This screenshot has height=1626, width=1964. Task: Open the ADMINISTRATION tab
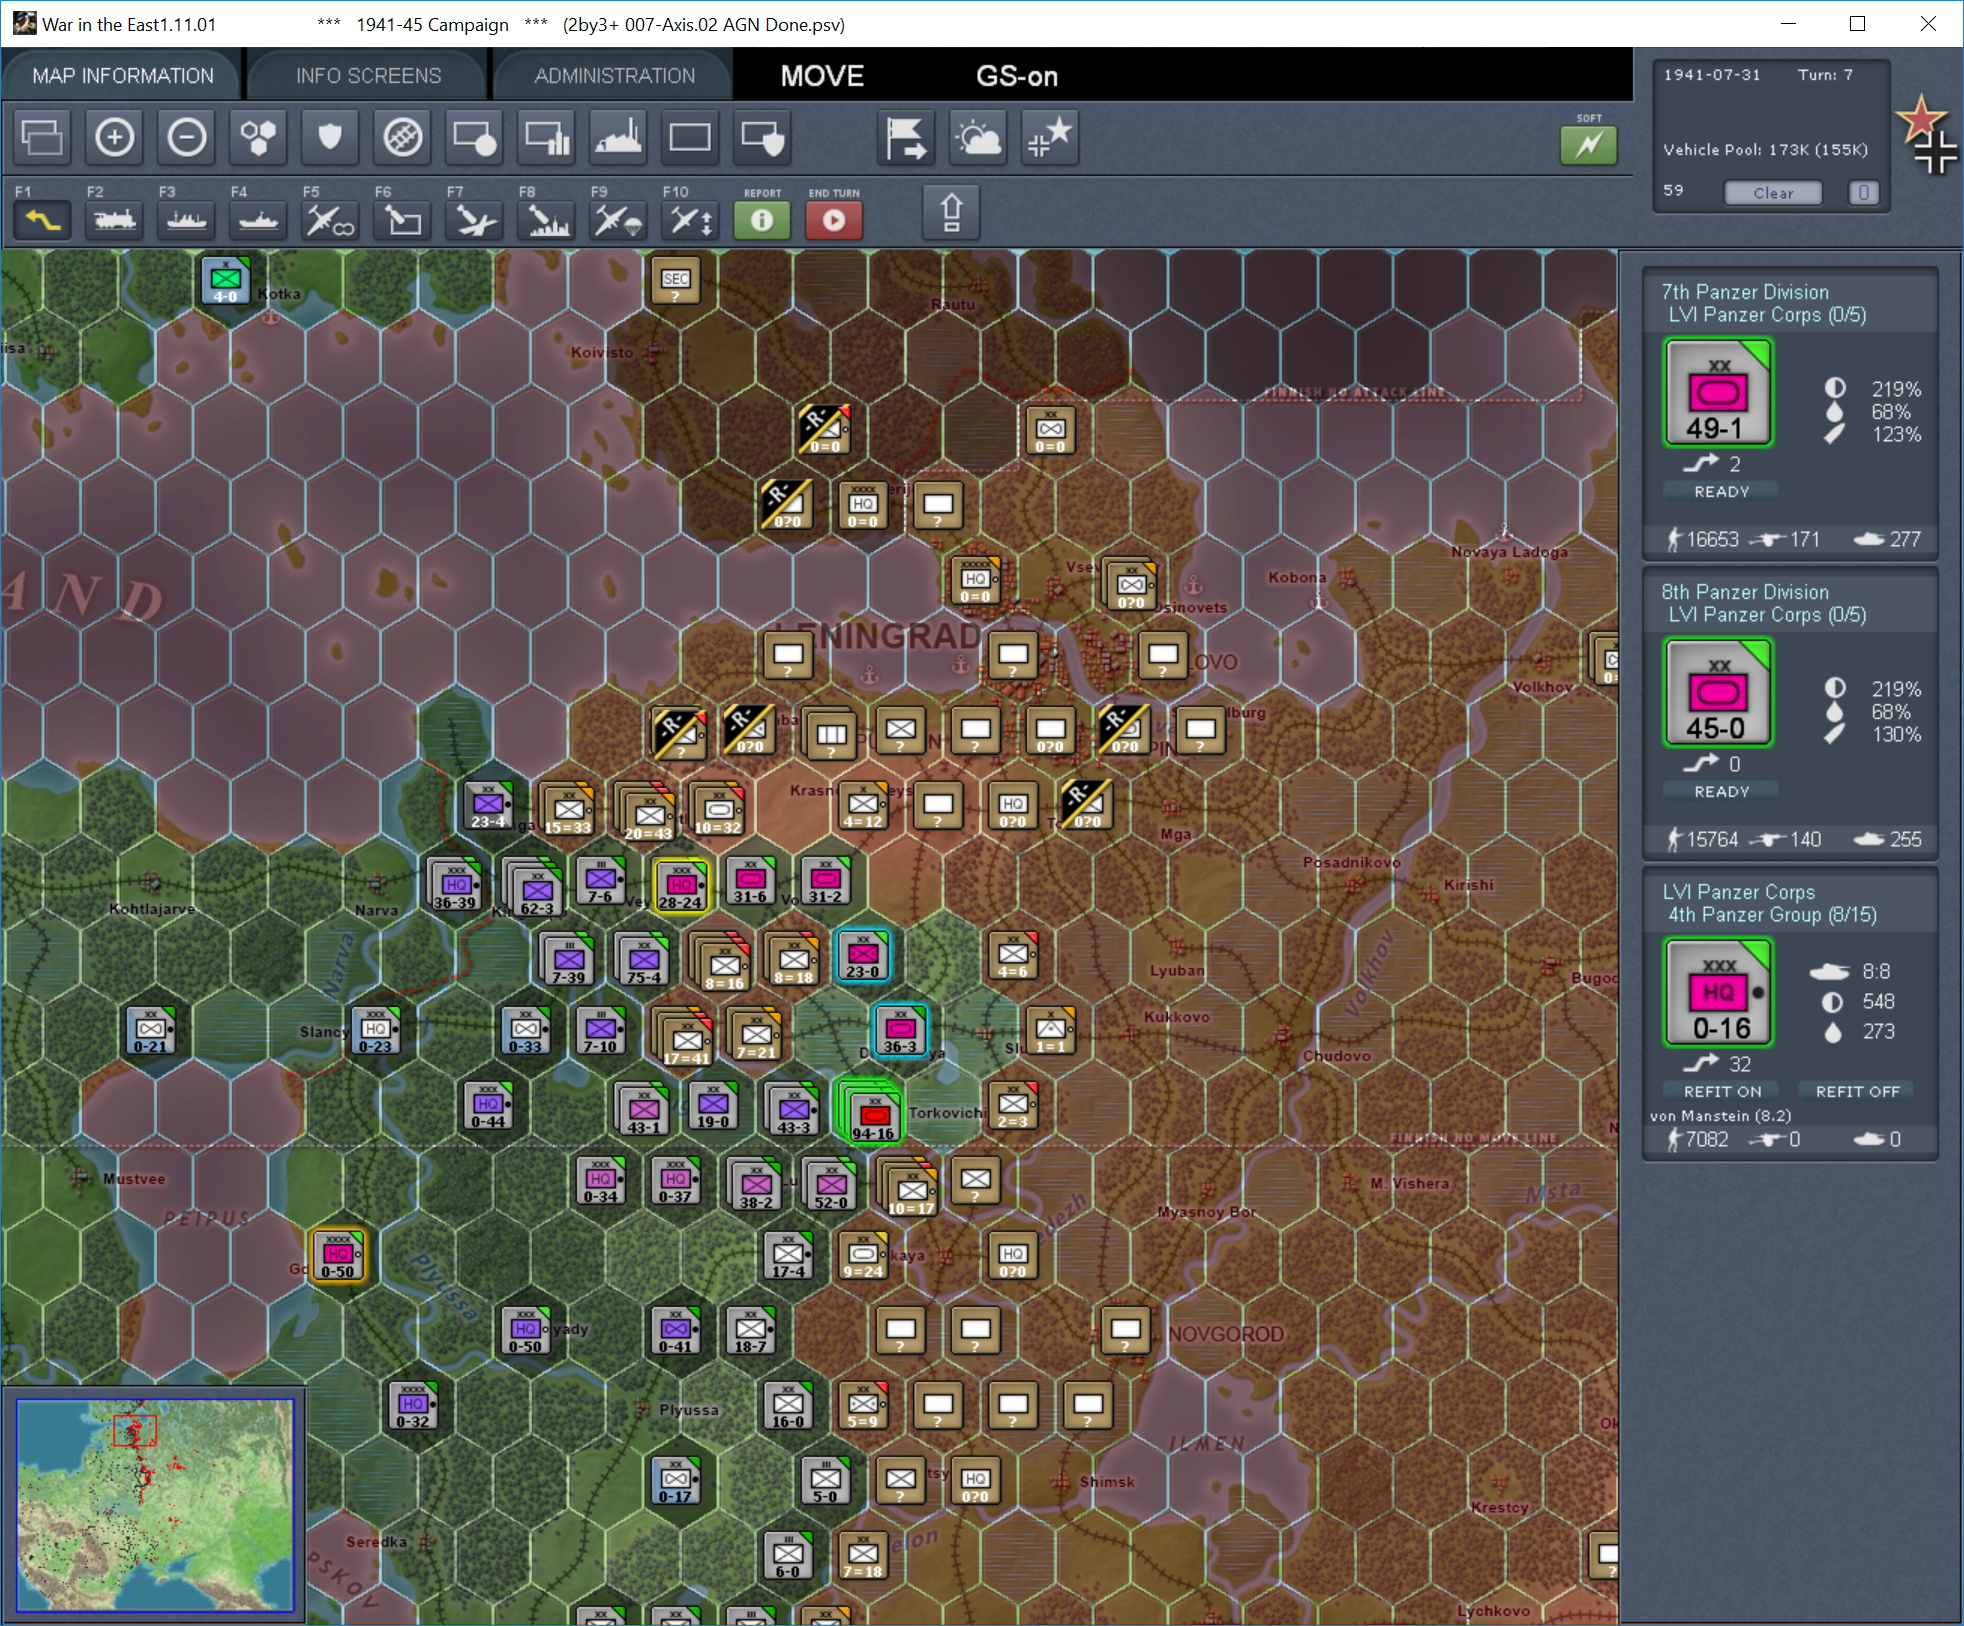point(614,76)
